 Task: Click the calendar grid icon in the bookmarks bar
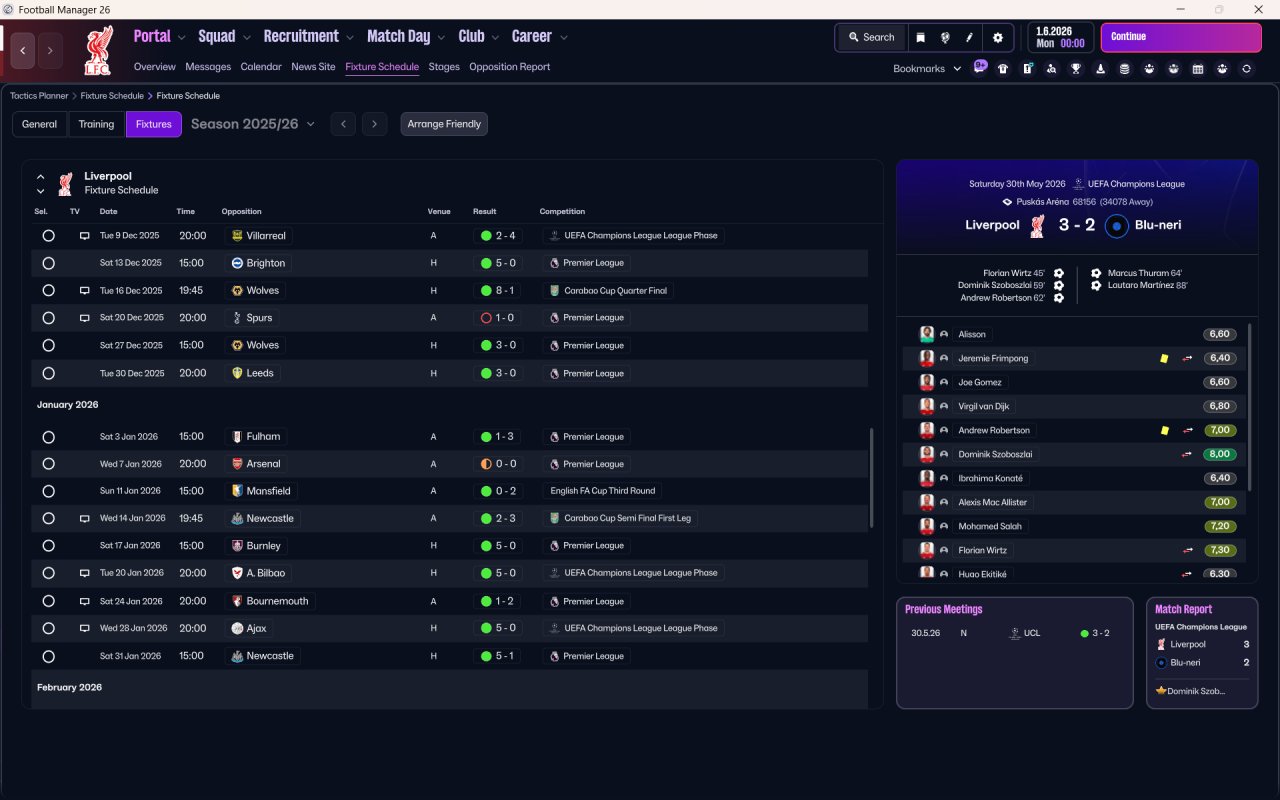tap(1198, 69)
